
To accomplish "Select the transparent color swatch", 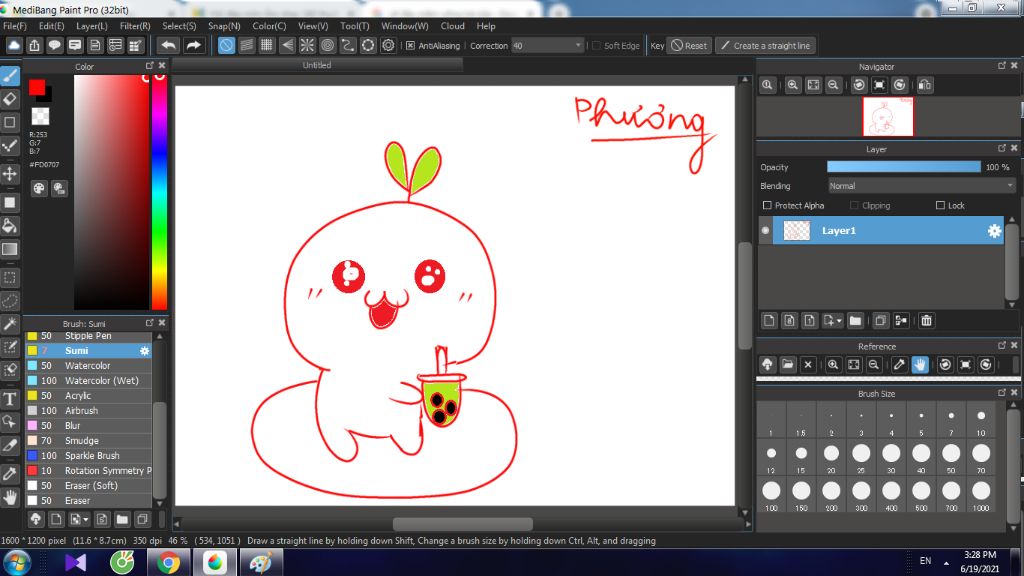I will 40,116.
